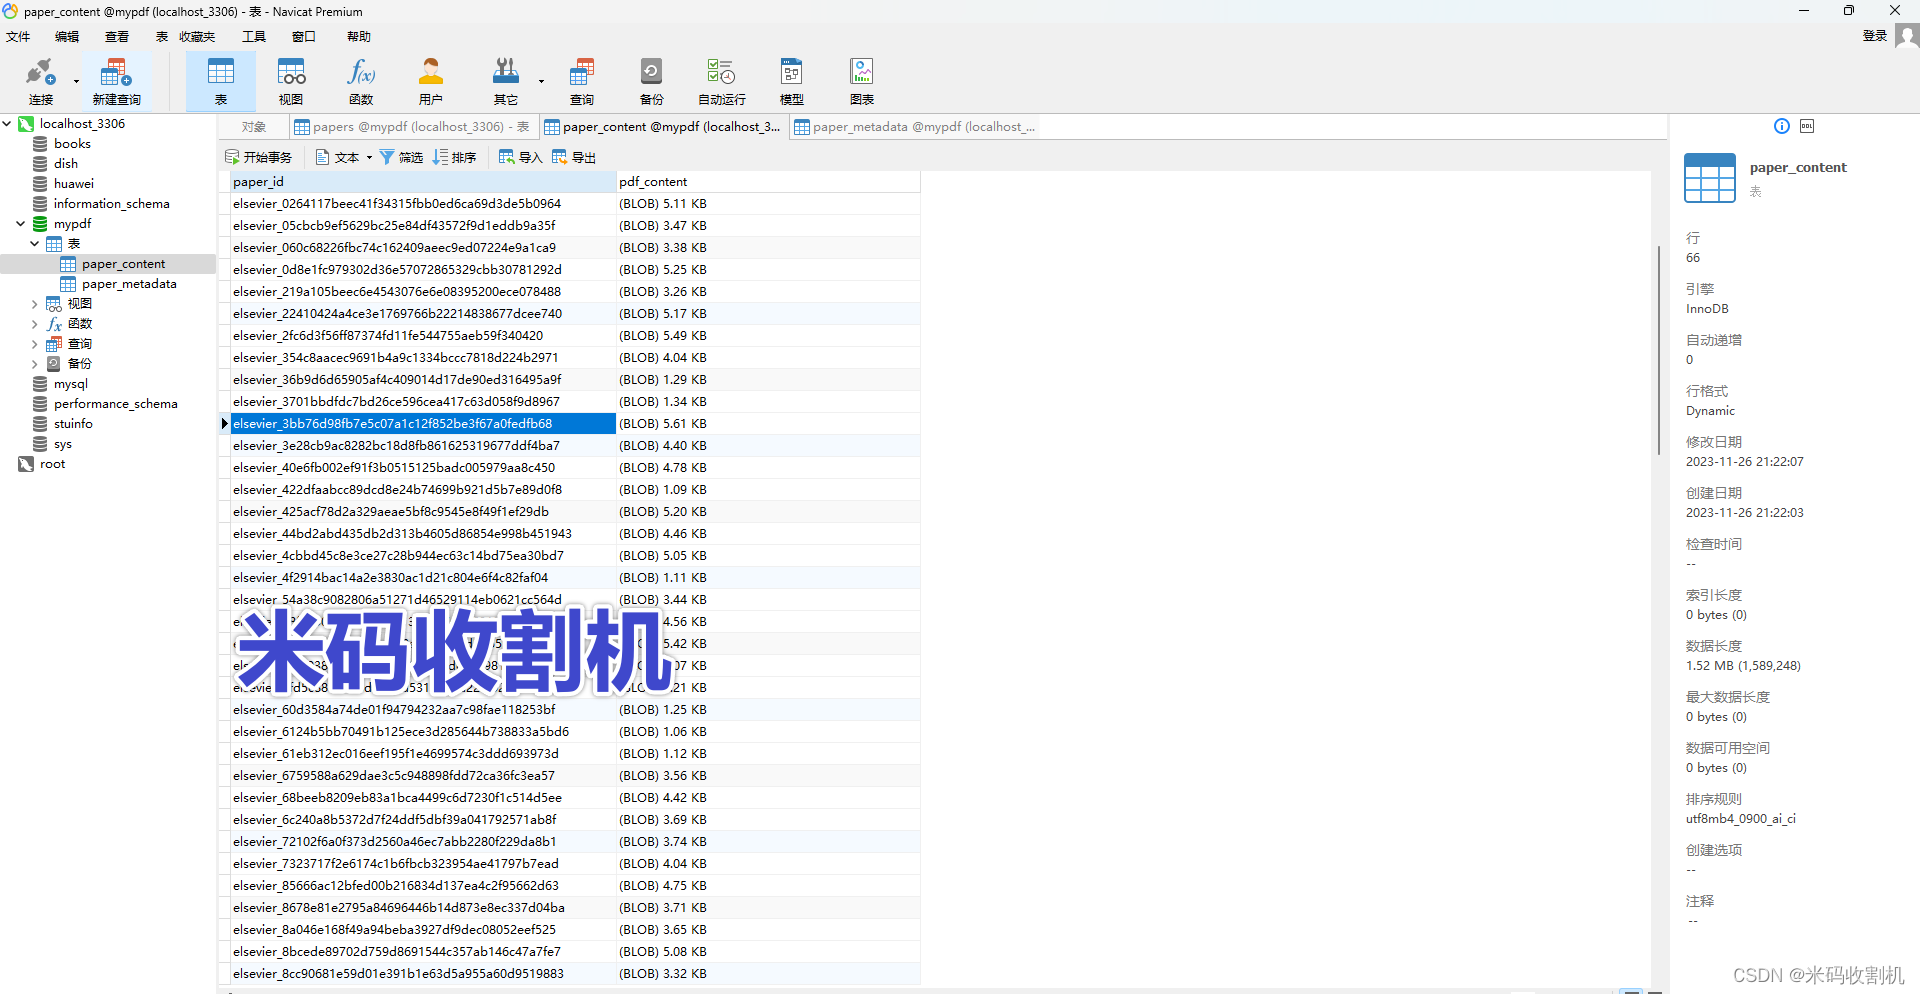The height and width of the screenshot is (994, 1920).
Task: Click the pdf_content column header
Action: 767,182
